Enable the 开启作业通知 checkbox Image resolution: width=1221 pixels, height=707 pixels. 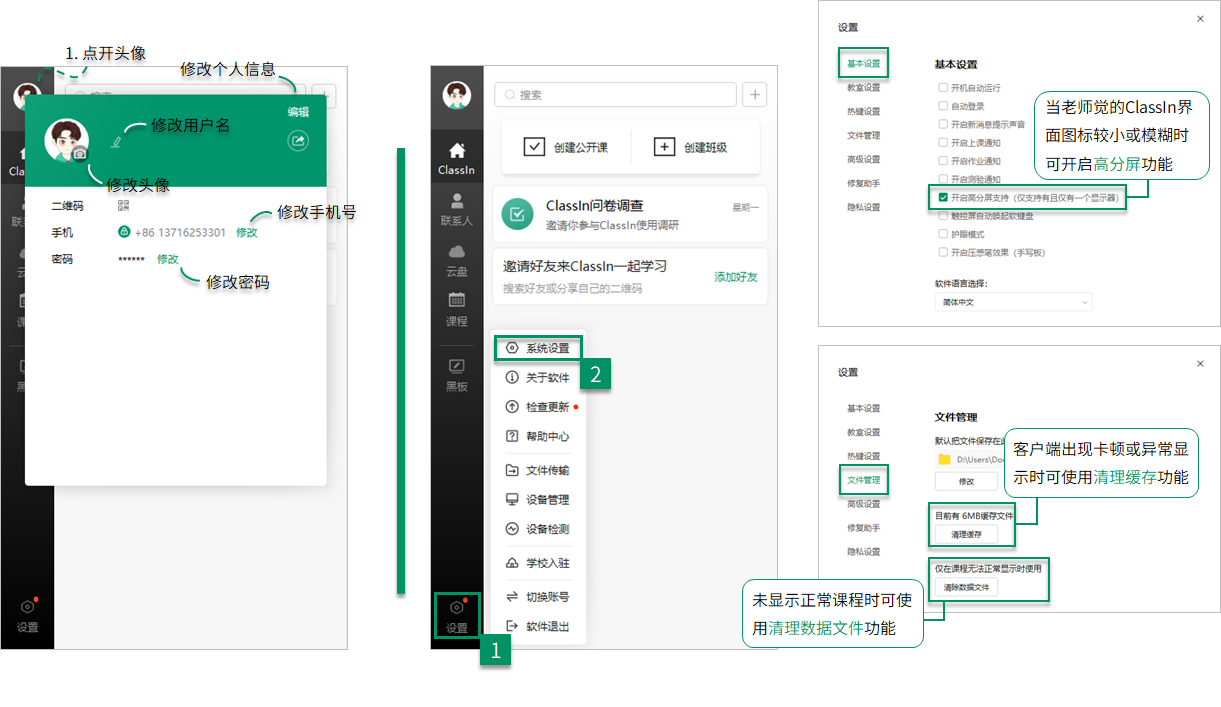point(943,161)
